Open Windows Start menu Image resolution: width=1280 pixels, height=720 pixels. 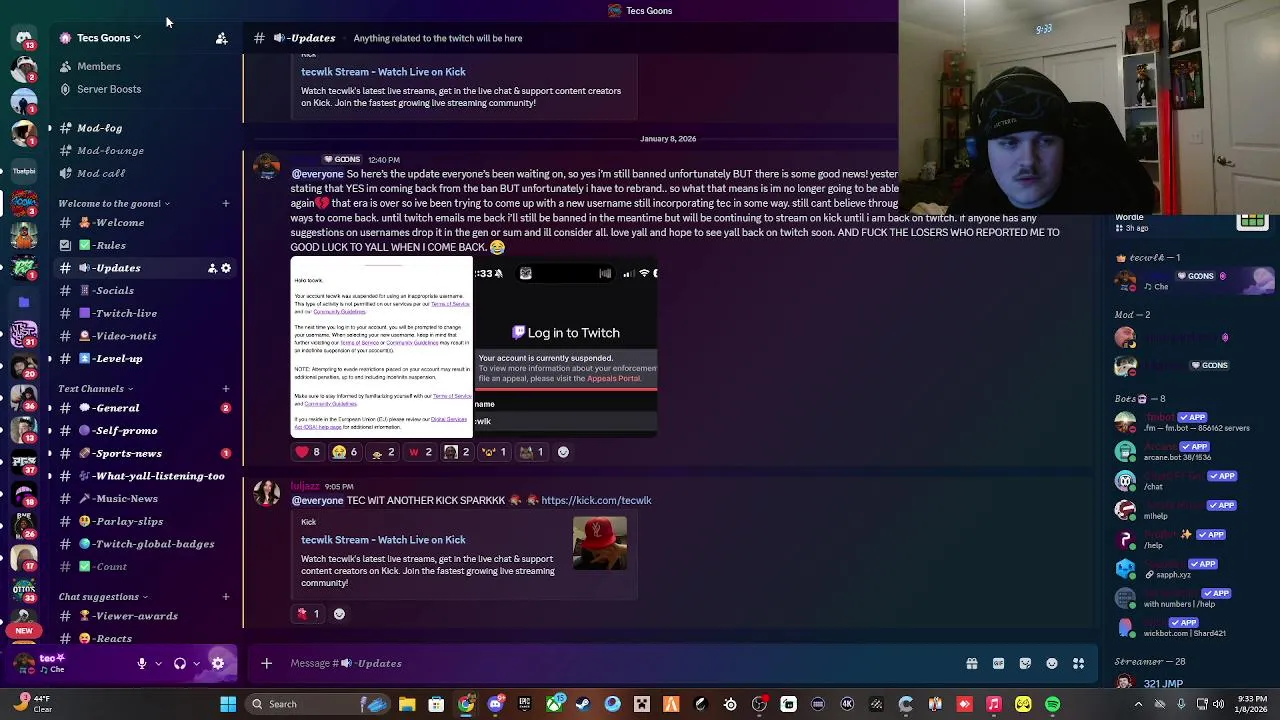(x=228, y=704)
